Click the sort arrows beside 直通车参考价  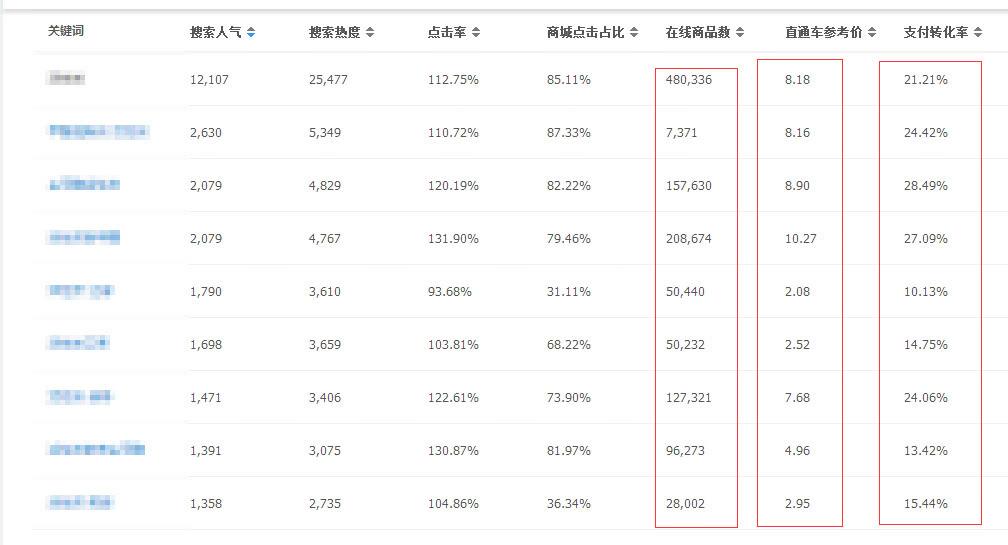[872, 33]
